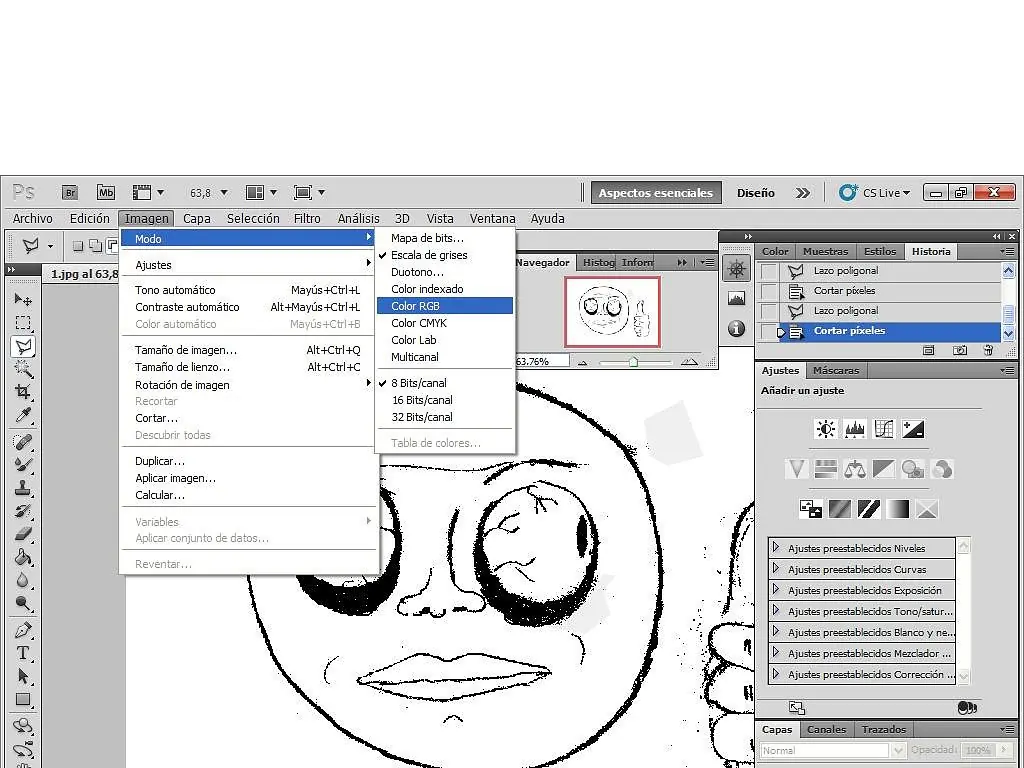Select the Polygonal Lasso tool in toolbox
Viewport: 1024px width, 768px height.
coord(23,346)
